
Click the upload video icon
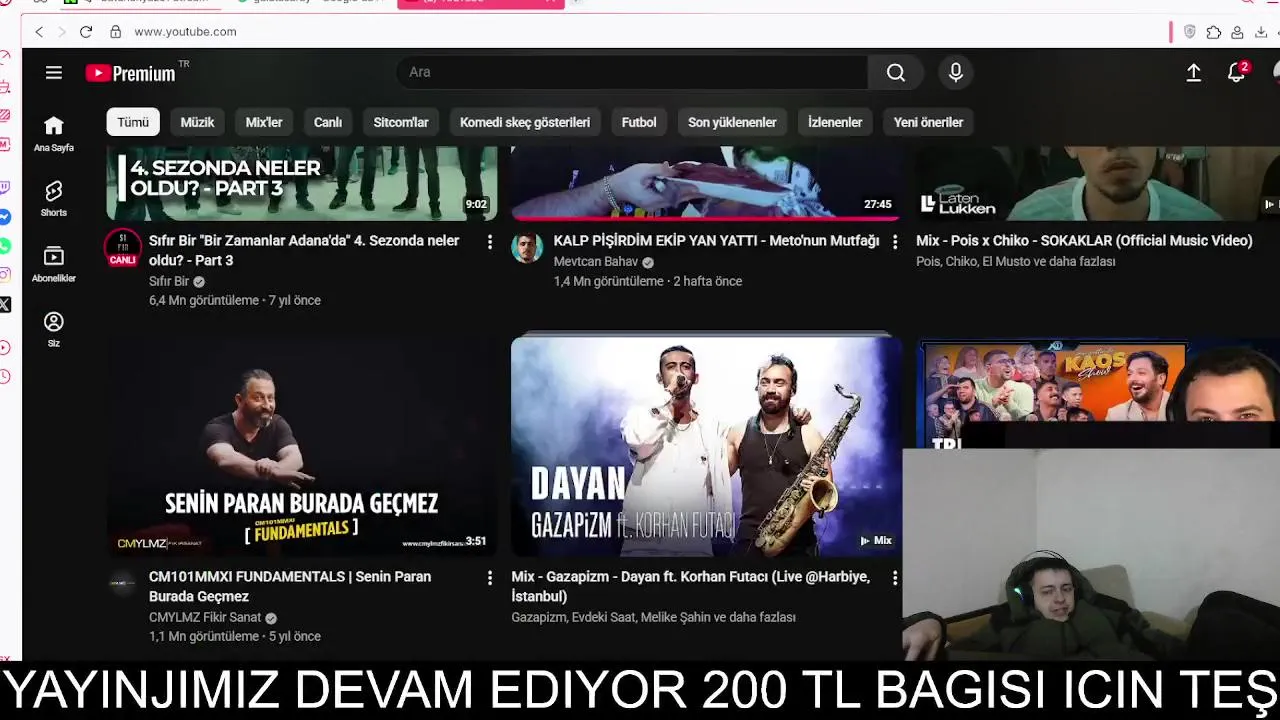(x=1193, y=72)
